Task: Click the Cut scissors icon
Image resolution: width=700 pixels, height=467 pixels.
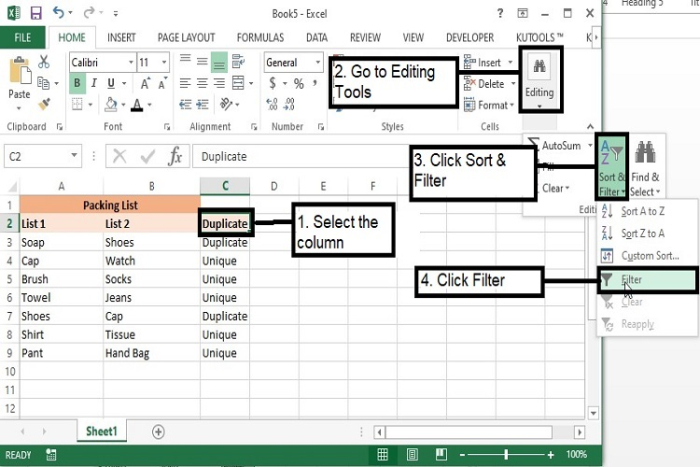Action: pyautogui.click(x=44, y=62)
